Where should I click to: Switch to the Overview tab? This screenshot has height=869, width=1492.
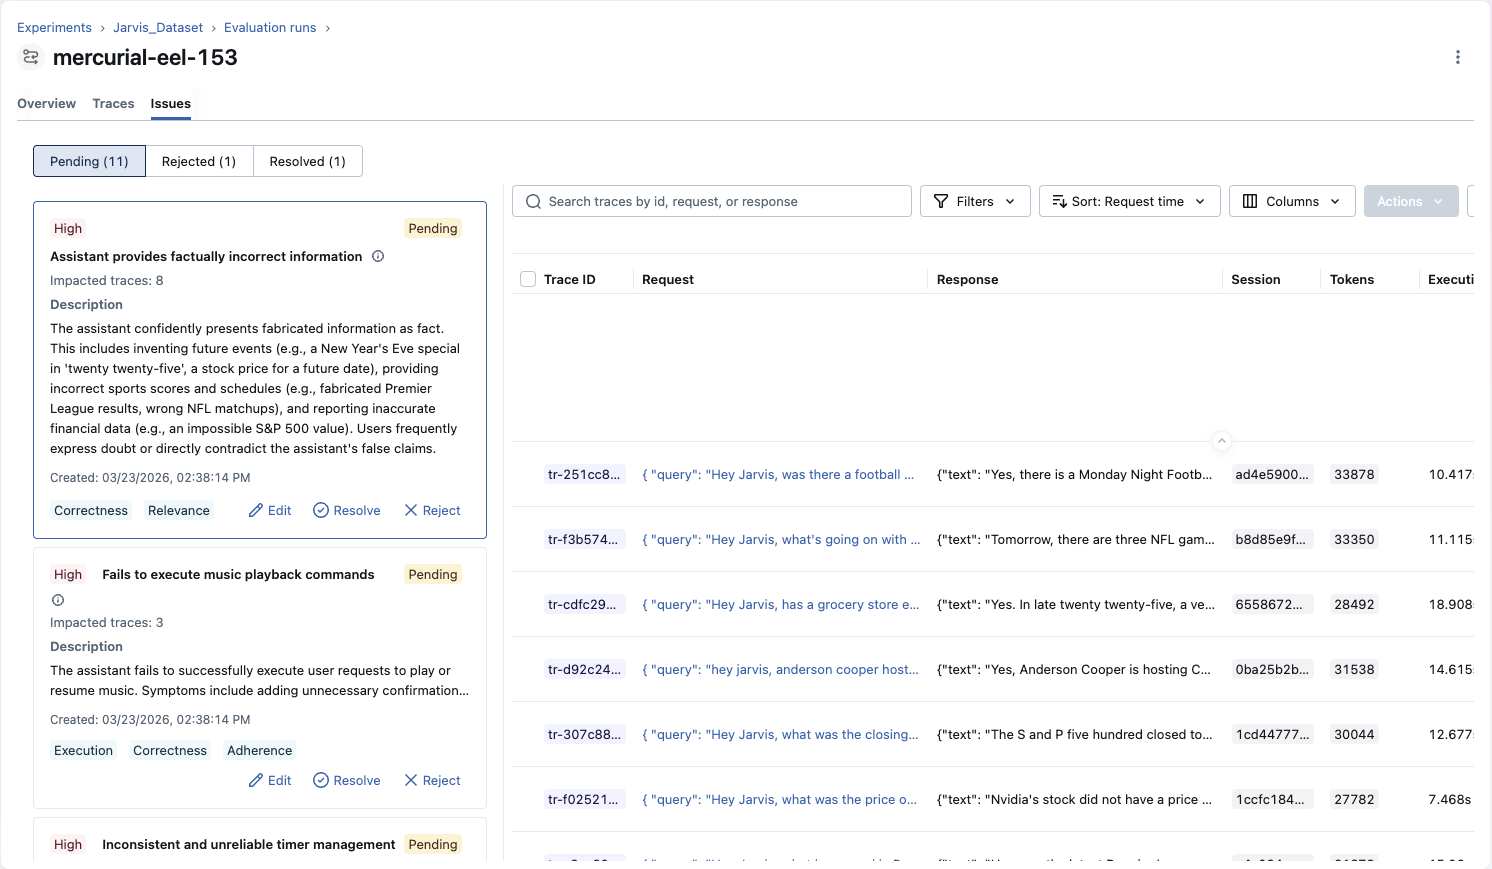[46, 103]
